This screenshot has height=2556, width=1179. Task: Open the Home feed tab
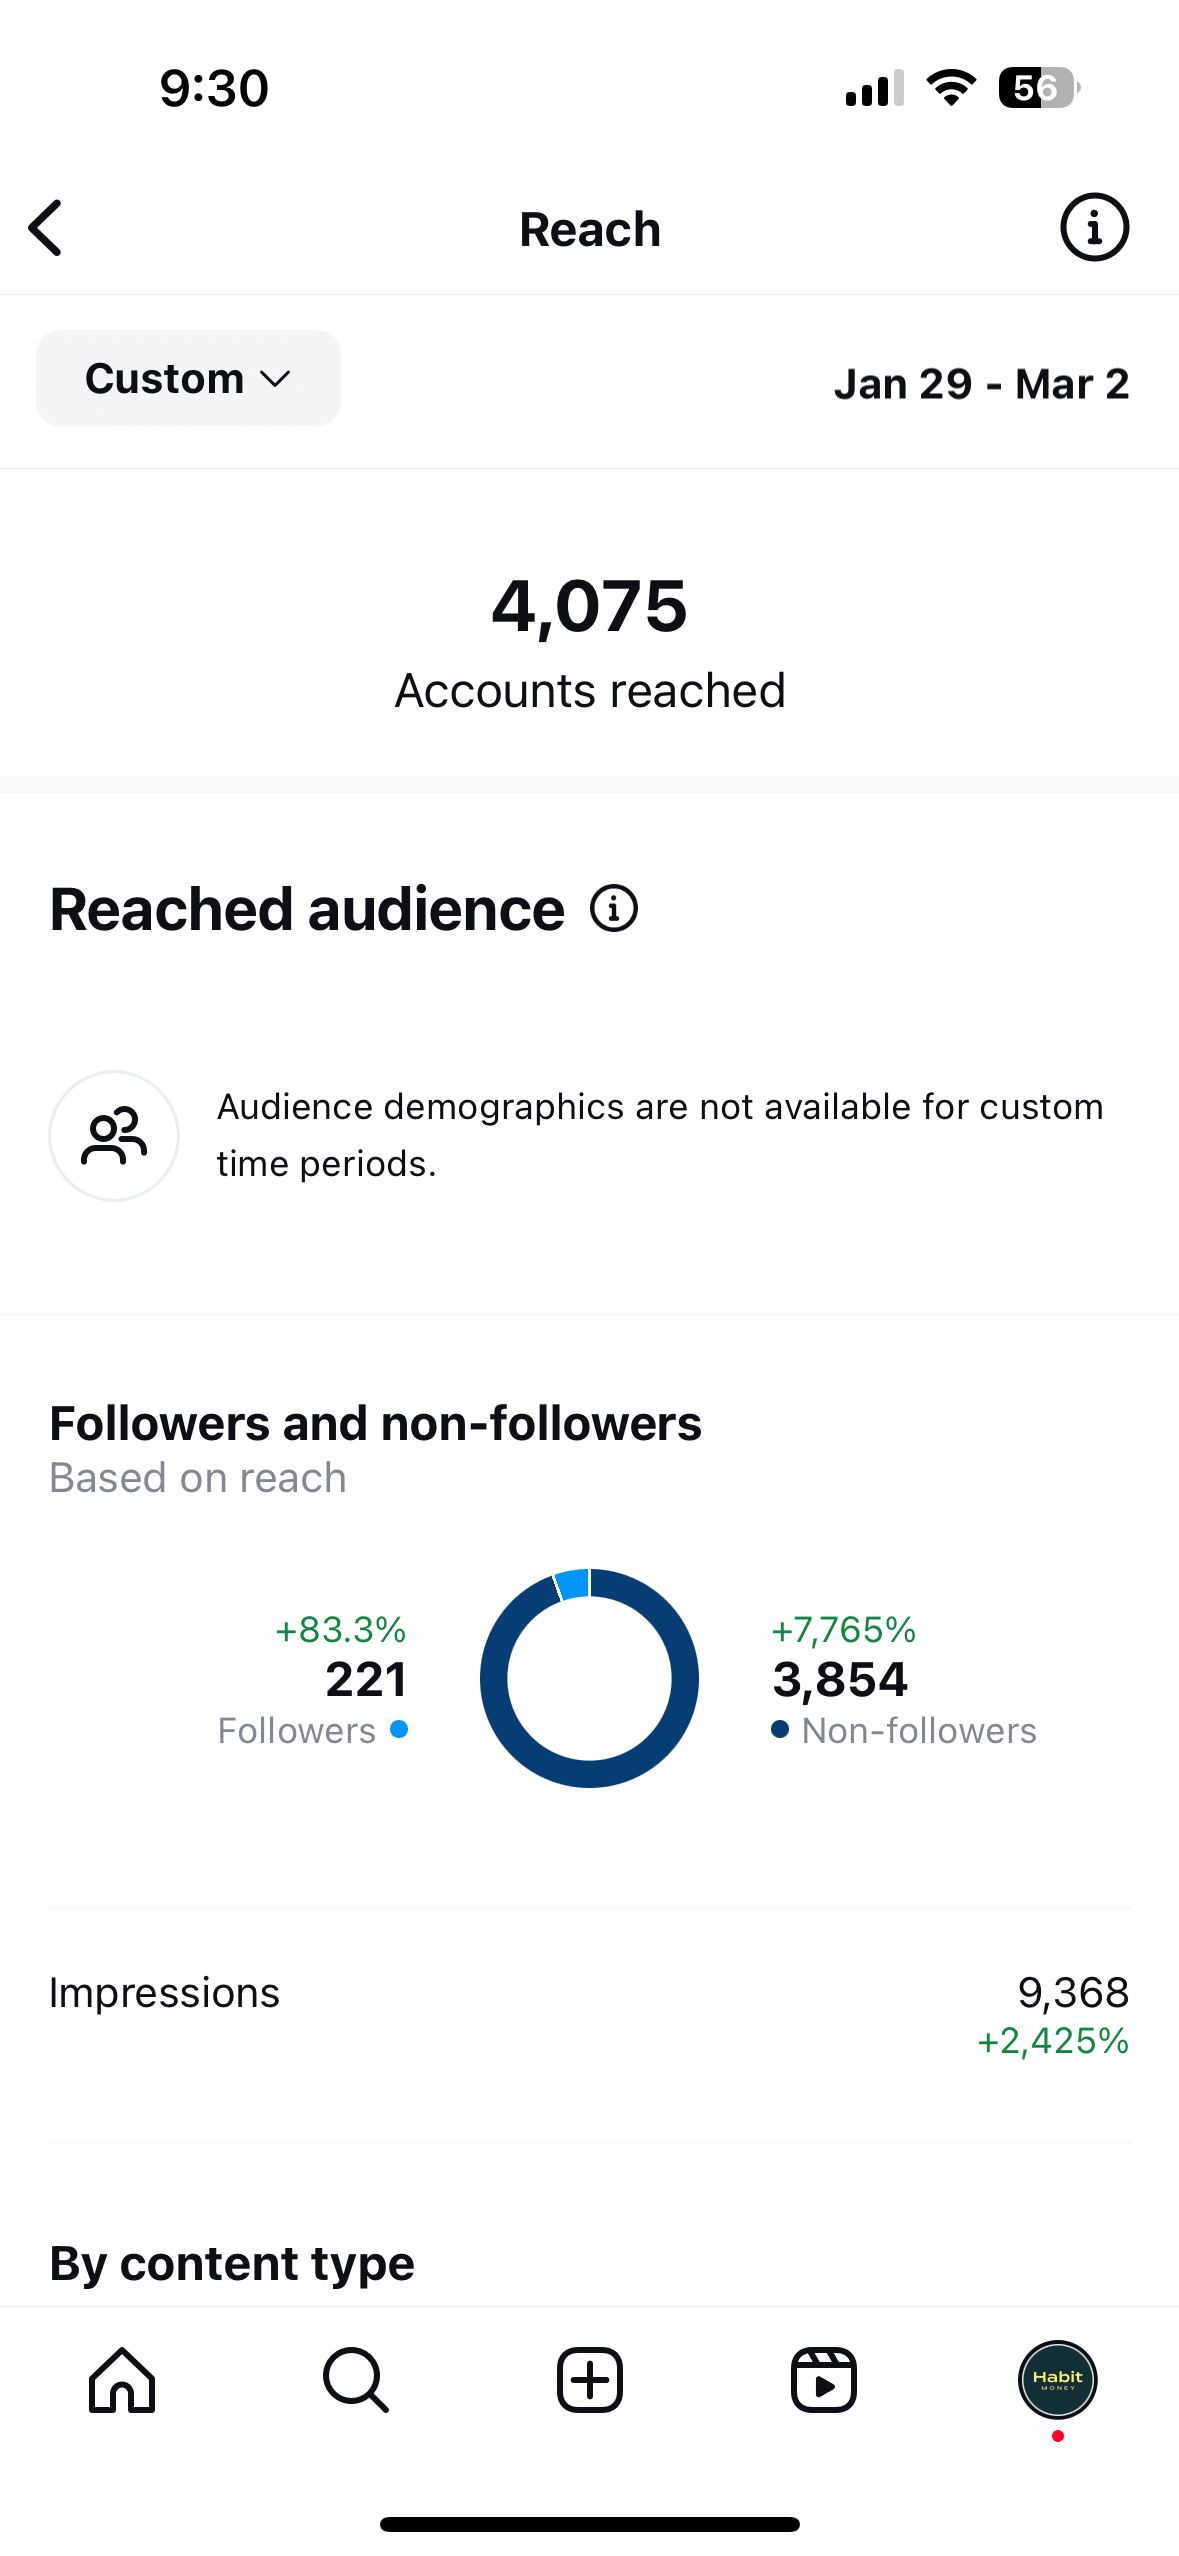(122, 2380)
